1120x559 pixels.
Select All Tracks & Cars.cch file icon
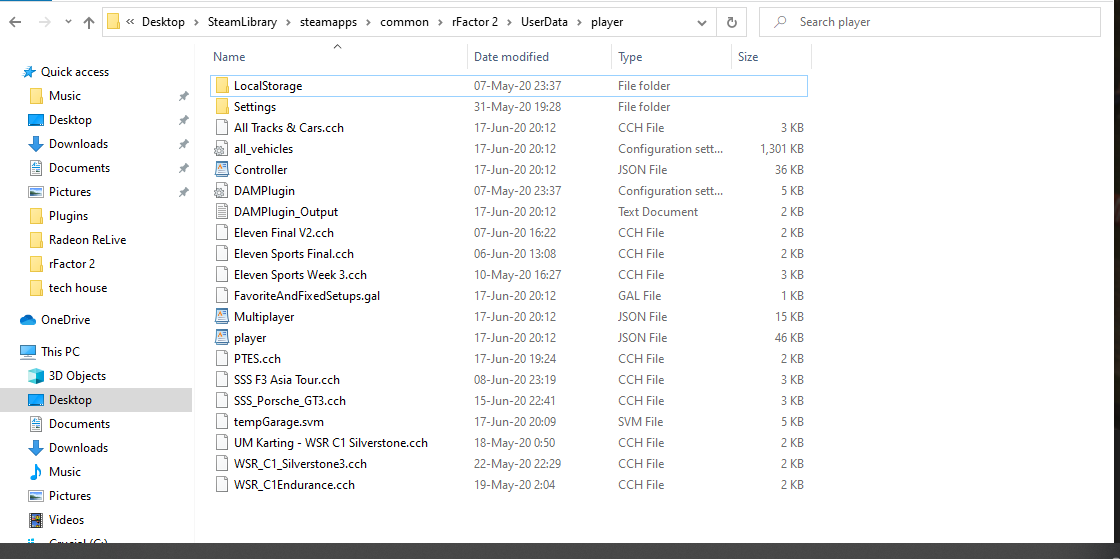[221, 128]
